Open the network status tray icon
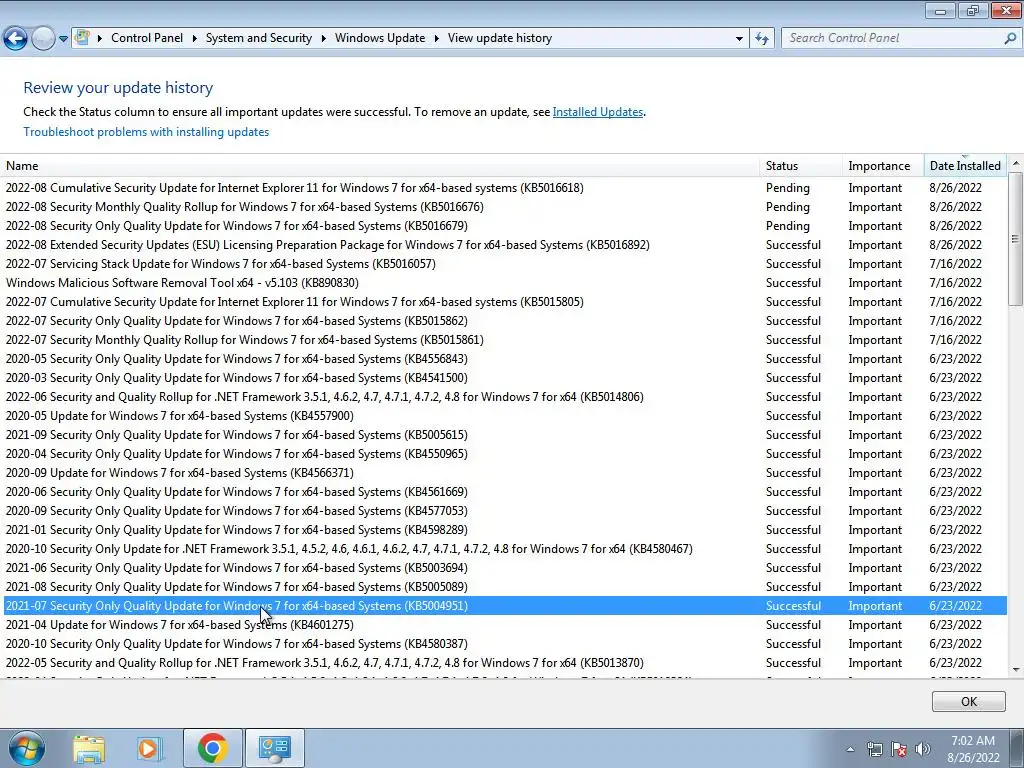This screenshot has width=1024, height=768. 874,749
